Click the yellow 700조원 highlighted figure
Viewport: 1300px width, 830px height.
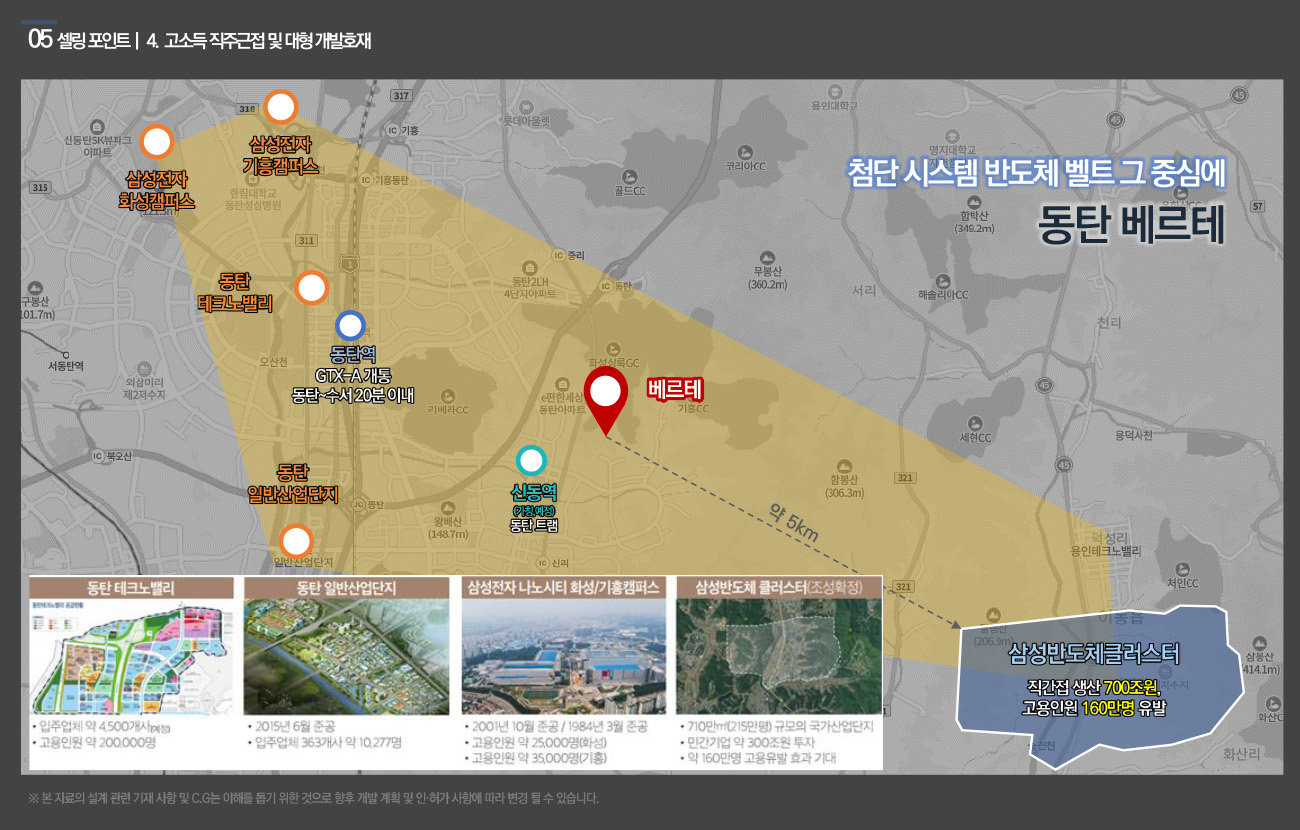(x=1132, y=687)
